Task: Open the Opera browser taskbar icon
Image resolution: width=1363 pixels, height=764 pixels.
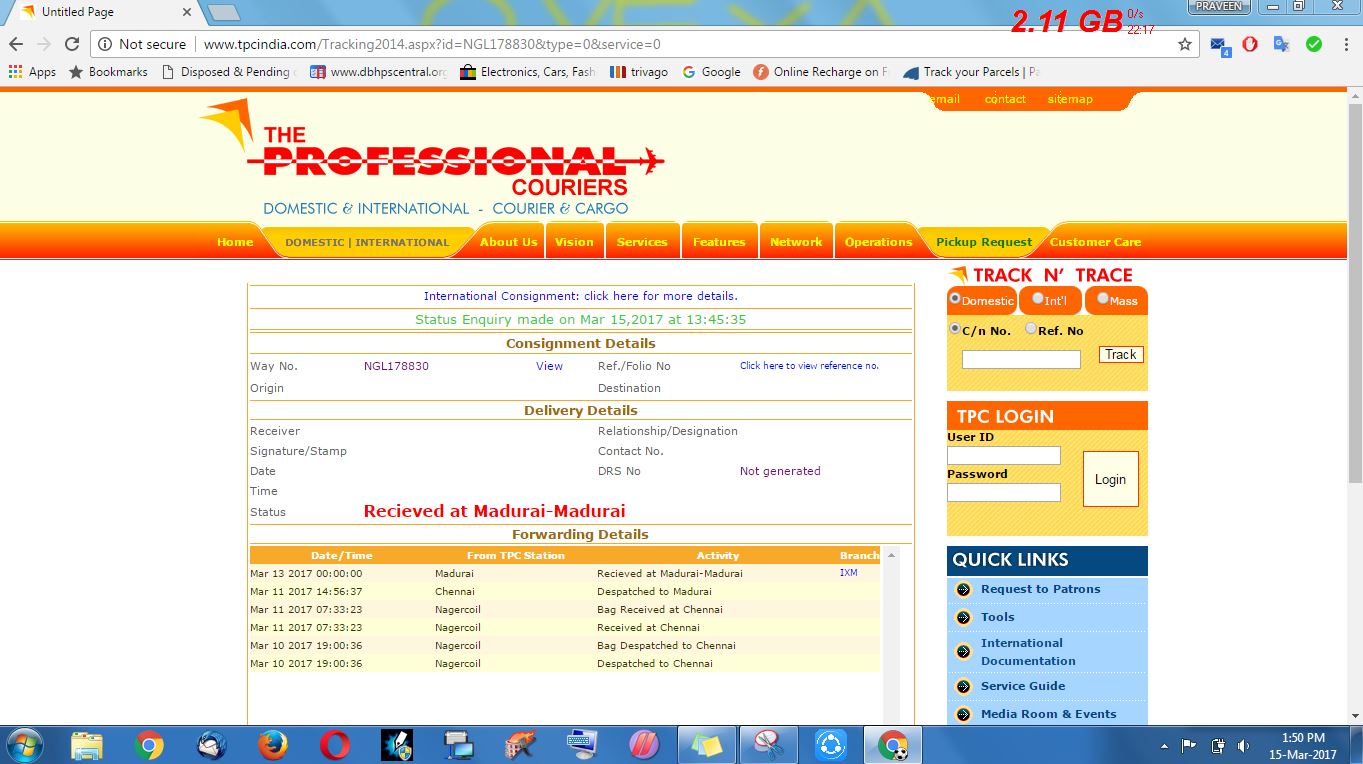Action: click(335, 745)
